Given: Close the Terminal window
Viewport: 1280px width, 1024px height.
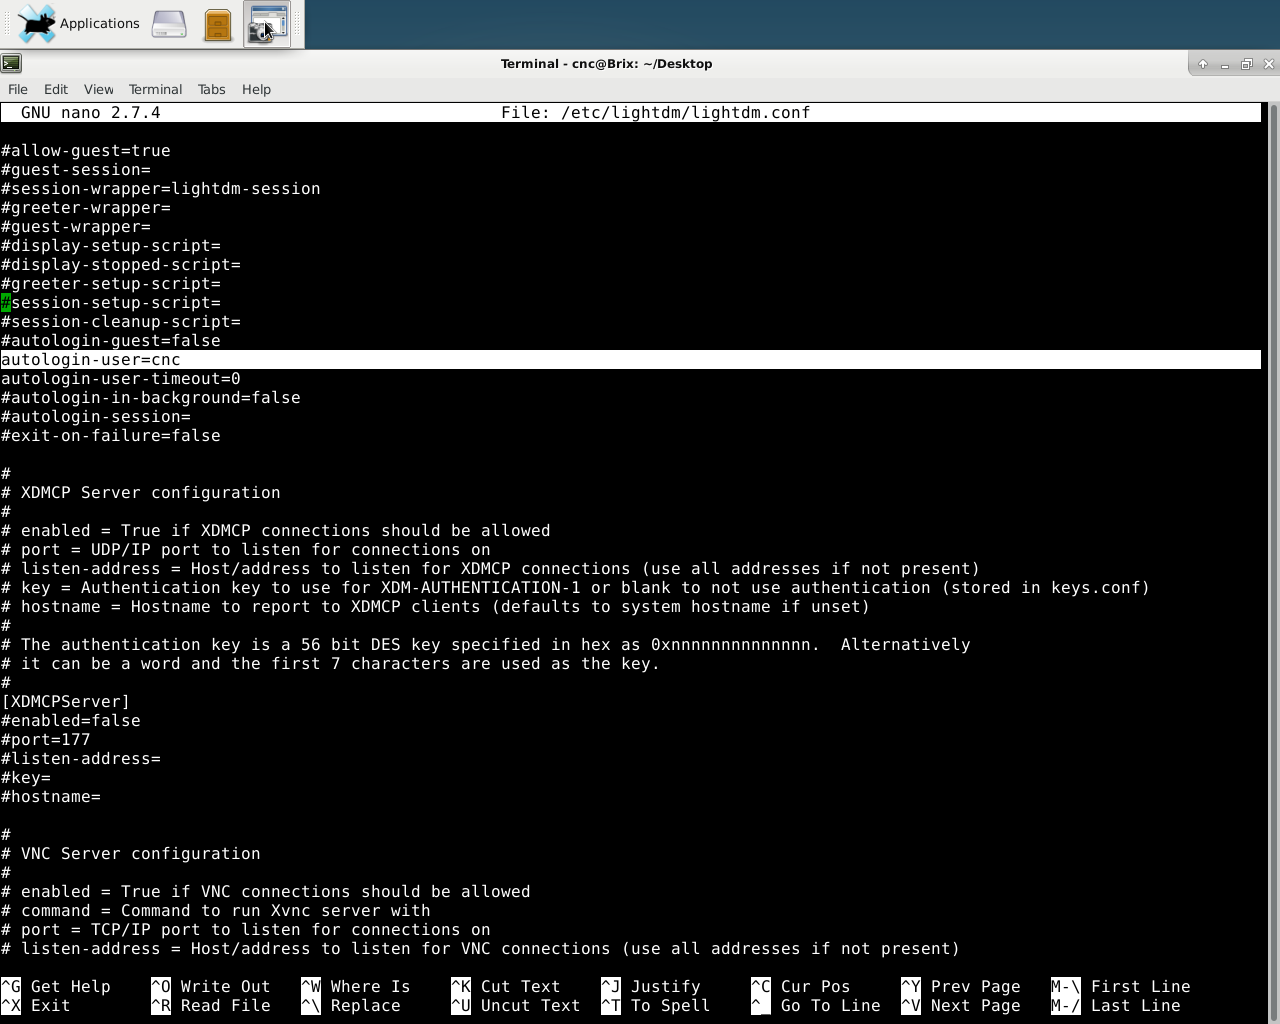Looking at the screenshot, I should click(1268, 64).
